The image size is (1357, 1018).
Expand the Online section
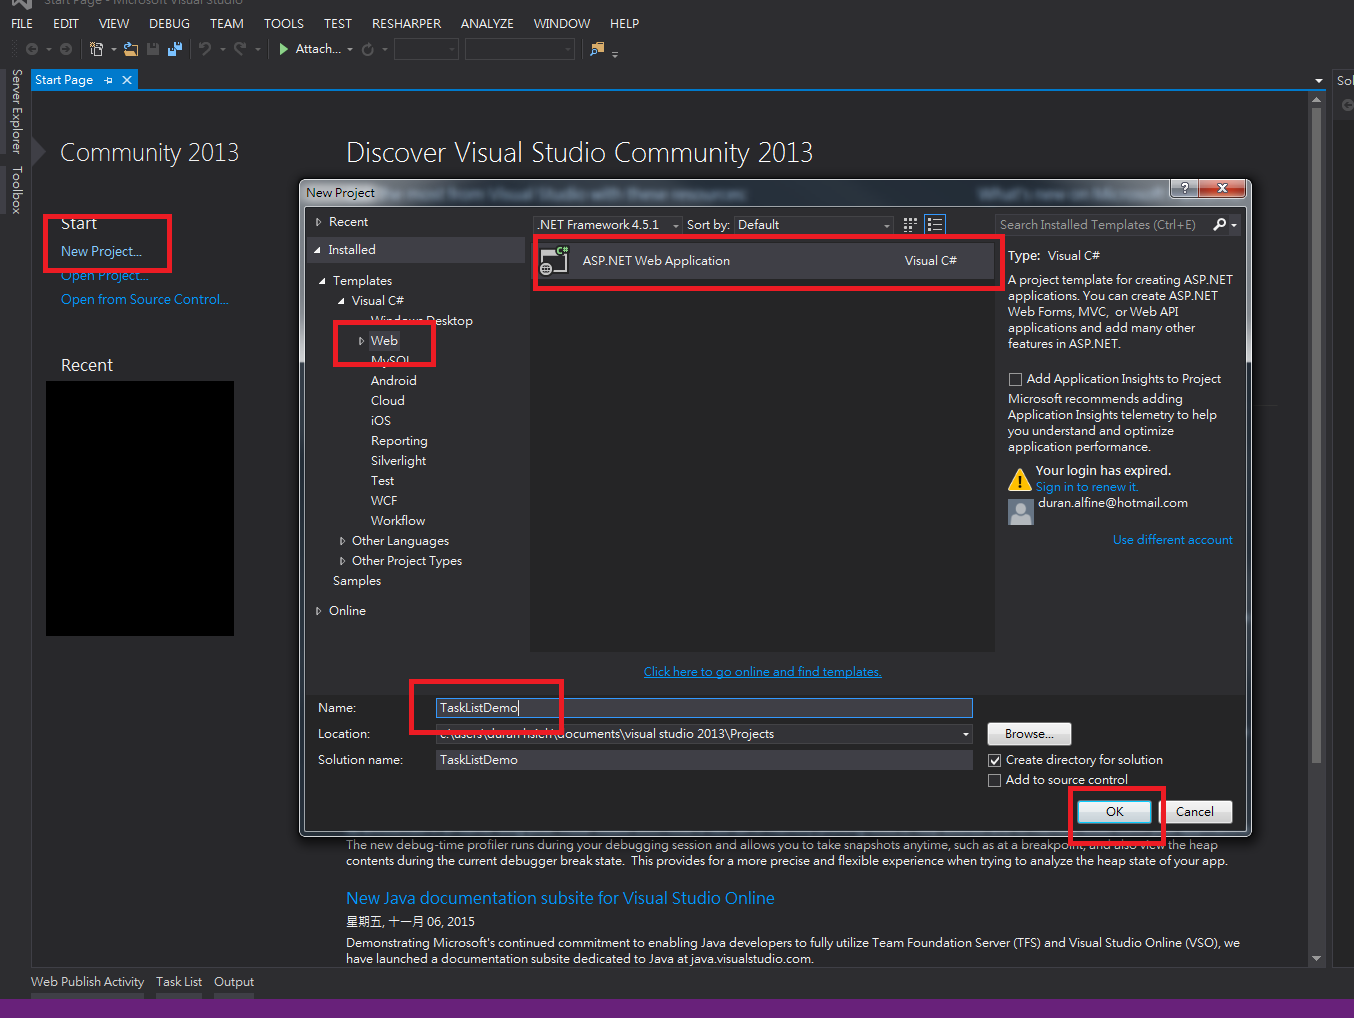(x=319, y=611)
